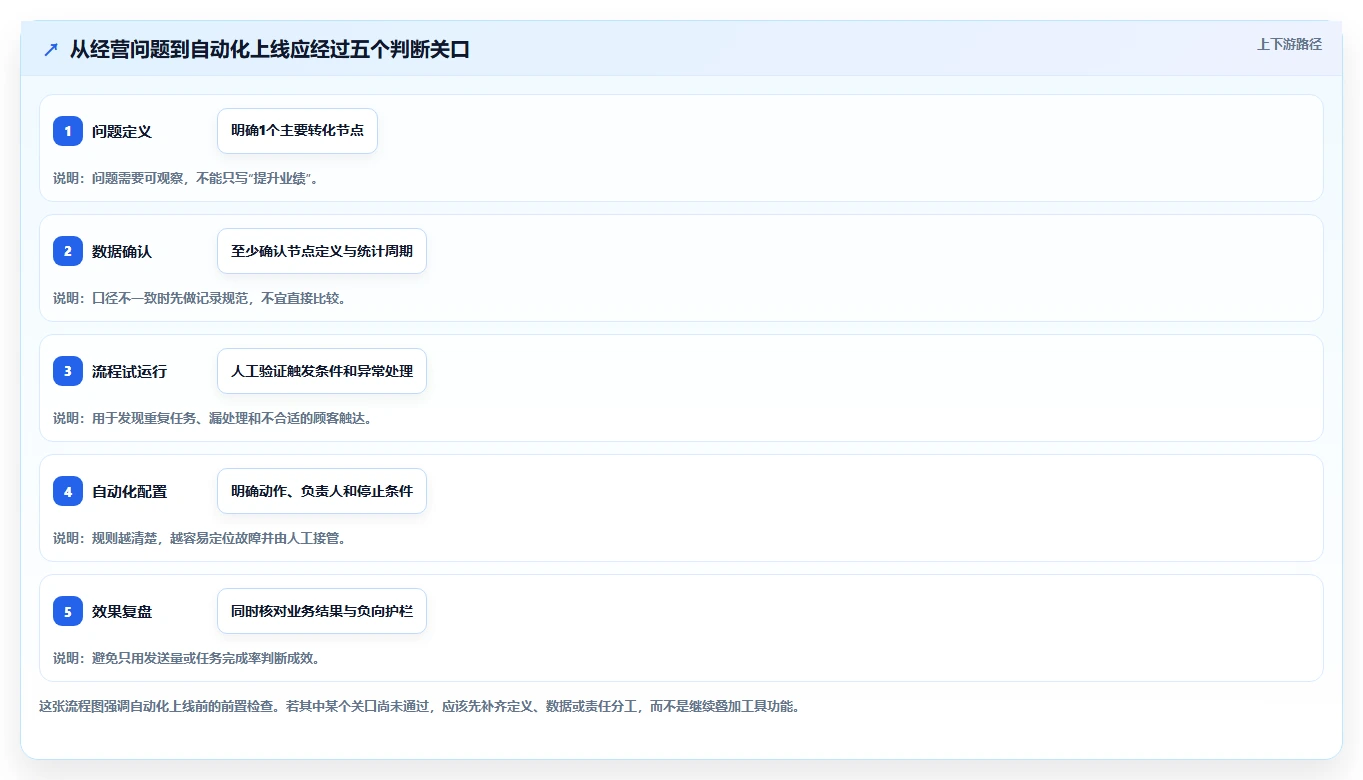Click the 自动化配置 step label
Screen dimensions: 1363x780
click(129, 491)
